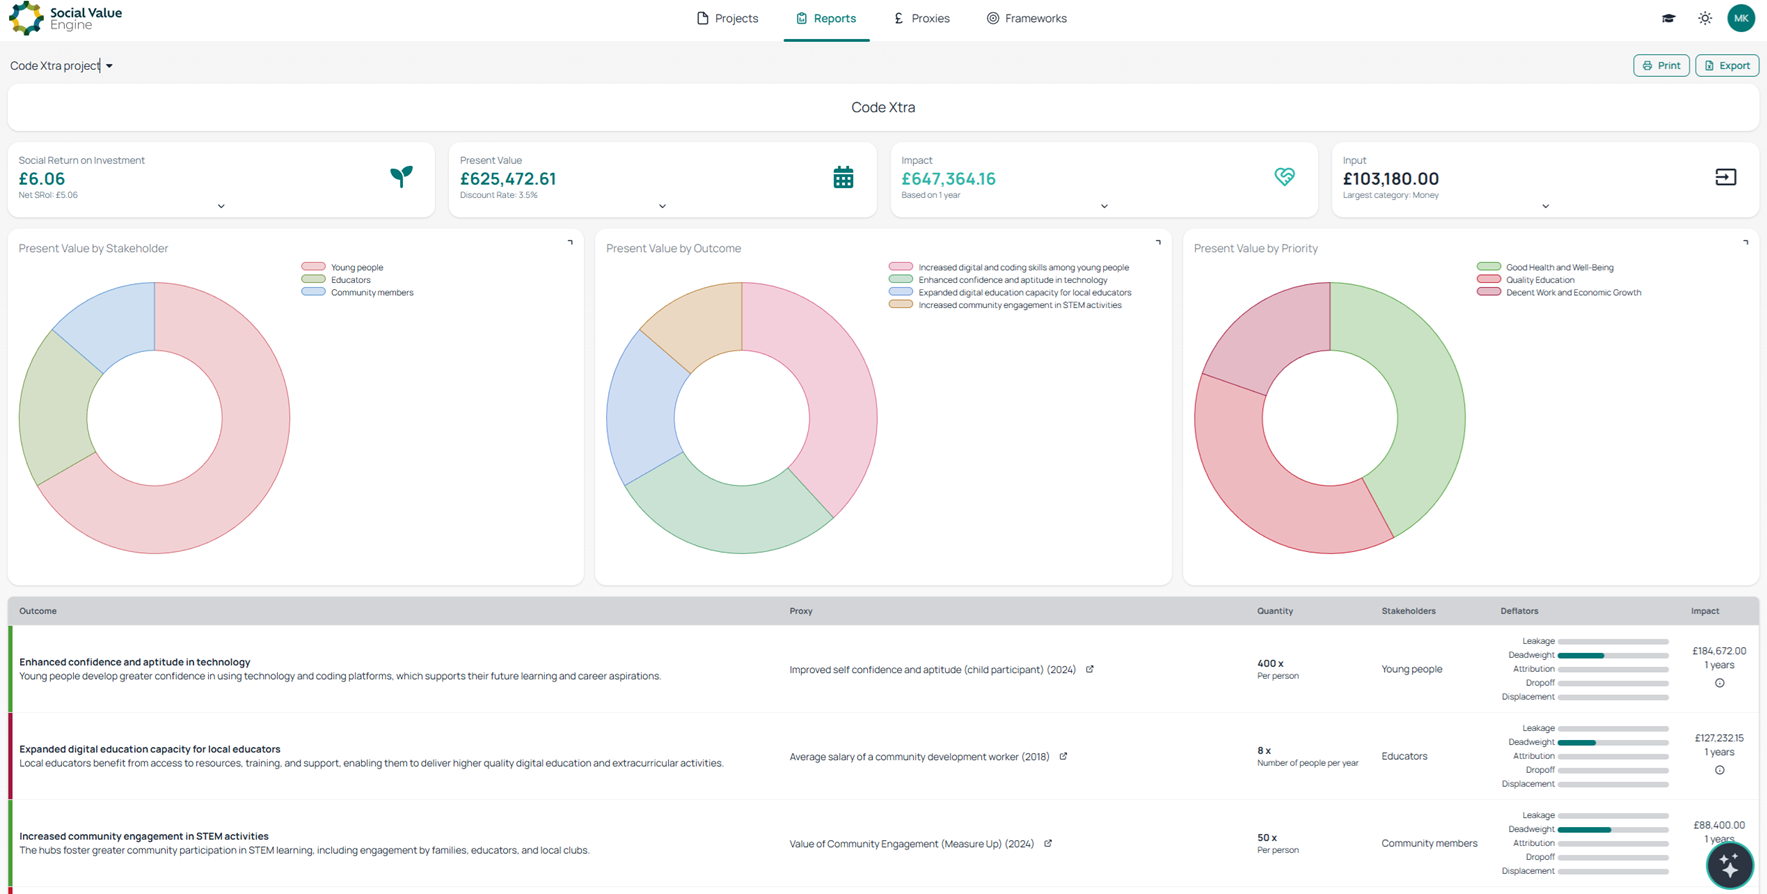Image resolution: width=1767 pixels, height=894 pixels.
Task: Click the £625,472.61 present value figure
Action: point(508,179)
